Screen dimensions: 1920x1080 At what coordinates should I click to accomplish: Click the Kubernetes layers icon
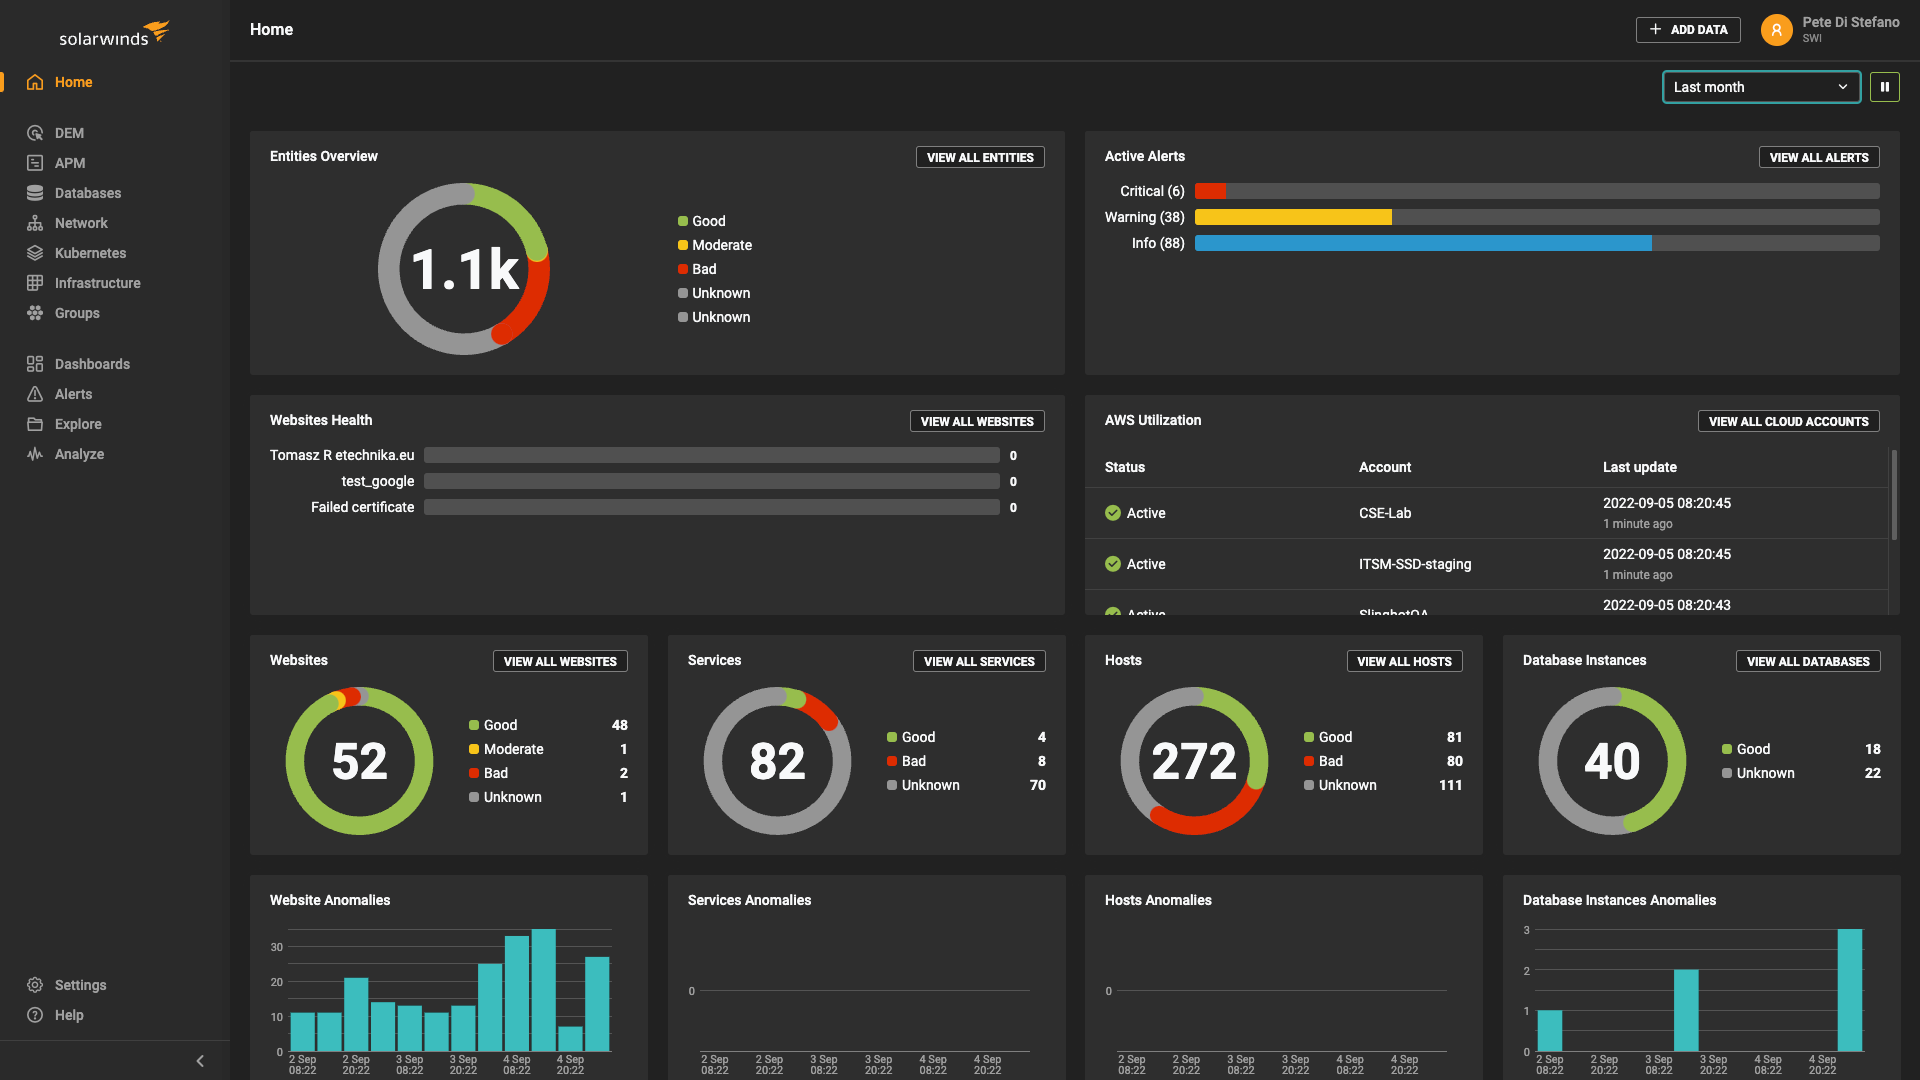(x=35, y=253)
